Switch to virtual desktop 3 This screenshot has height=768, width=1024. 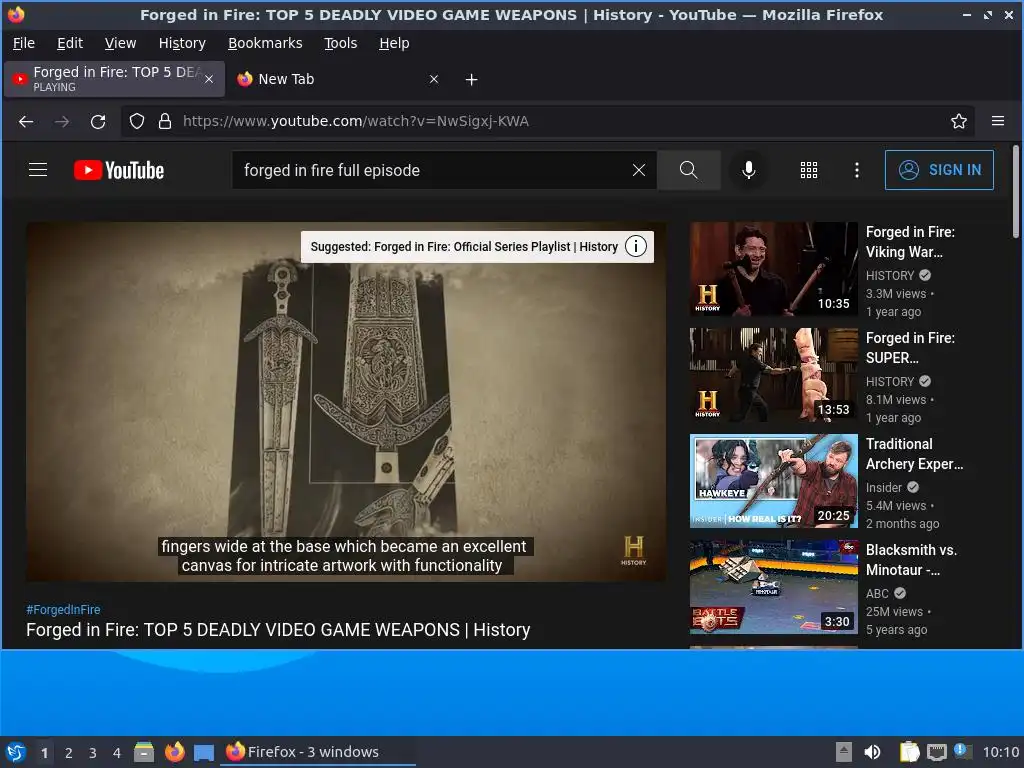93,752
